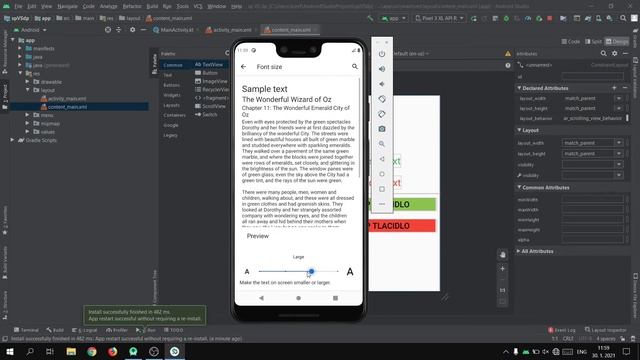
Task: Switch editor to Split view
Action: pos(593,41)
